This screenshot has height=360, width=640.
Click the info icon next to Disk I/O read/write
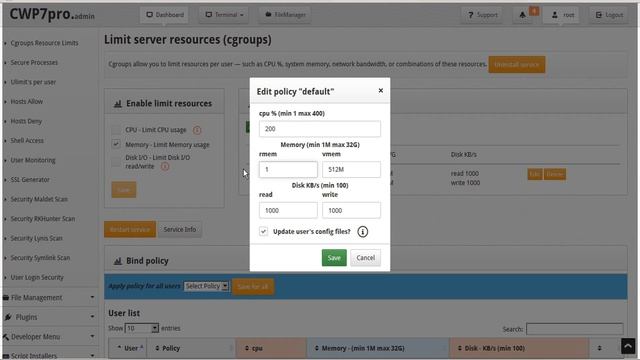click(x=165, y=166)
